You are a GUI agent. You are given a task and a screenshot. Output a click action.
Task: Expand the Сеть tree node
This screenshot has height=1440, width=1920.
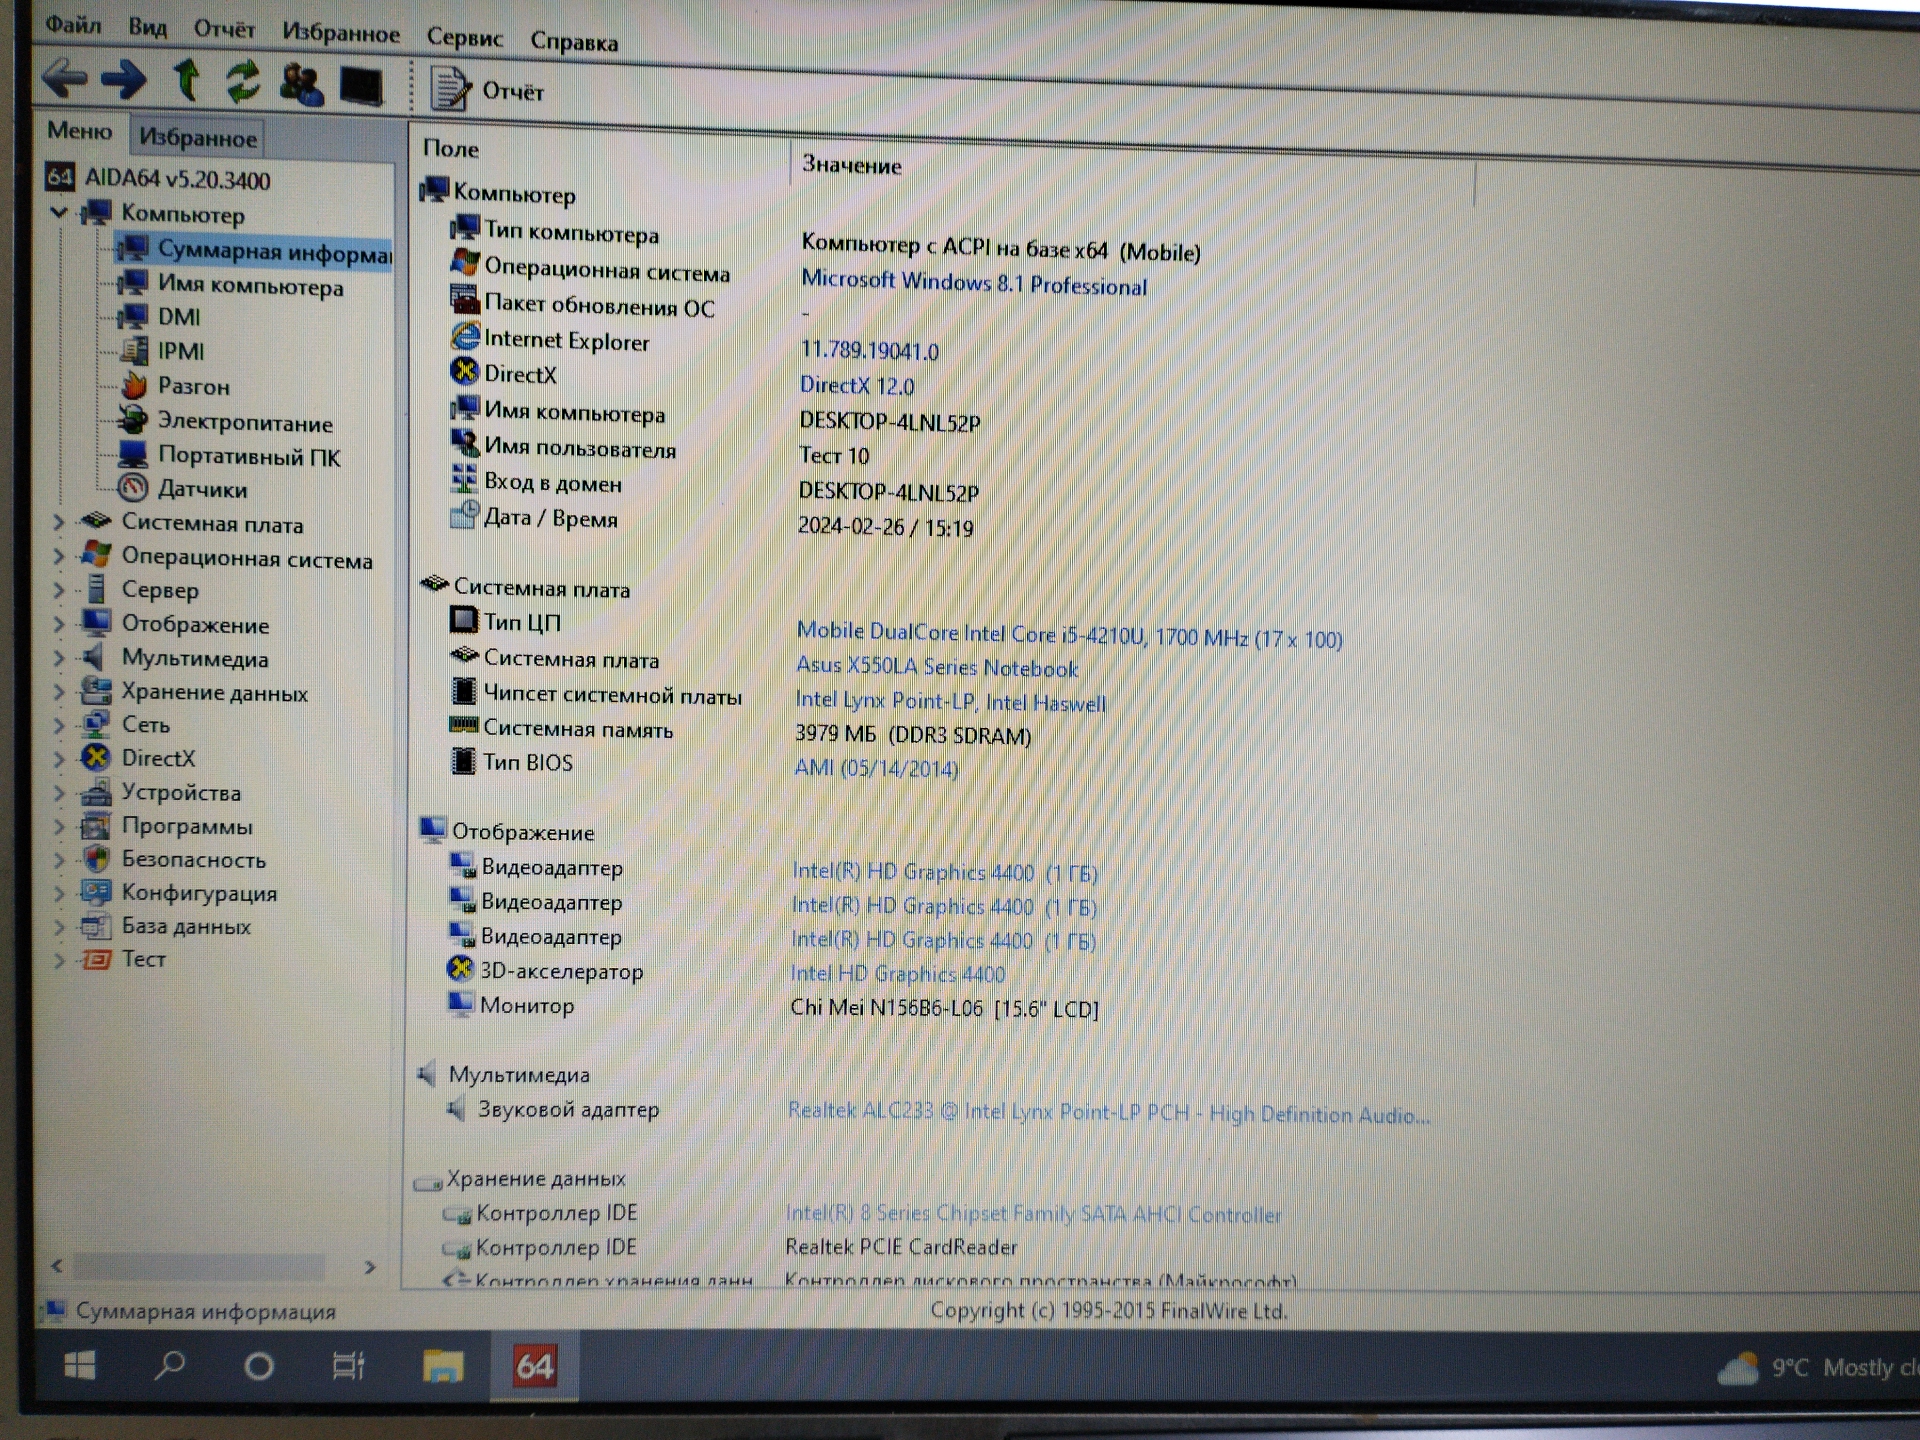coord(58,725)
